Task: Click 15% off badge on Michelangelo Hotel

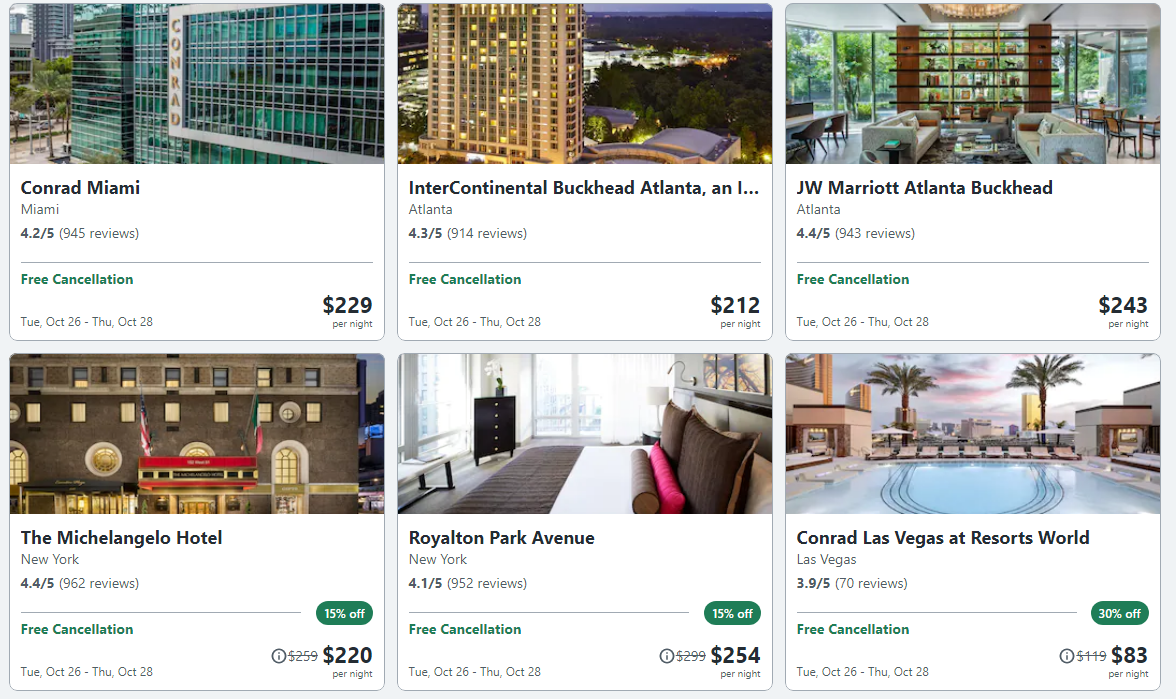Action: (x=344, y=614)
